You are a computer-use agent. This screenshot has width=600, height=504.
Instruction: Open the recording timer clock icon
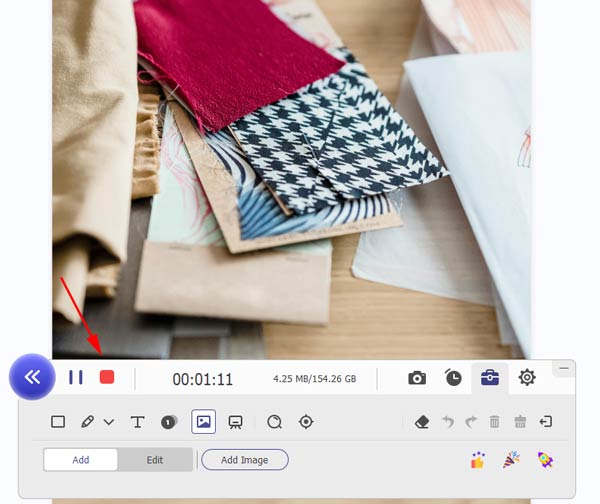pos(454,378)
